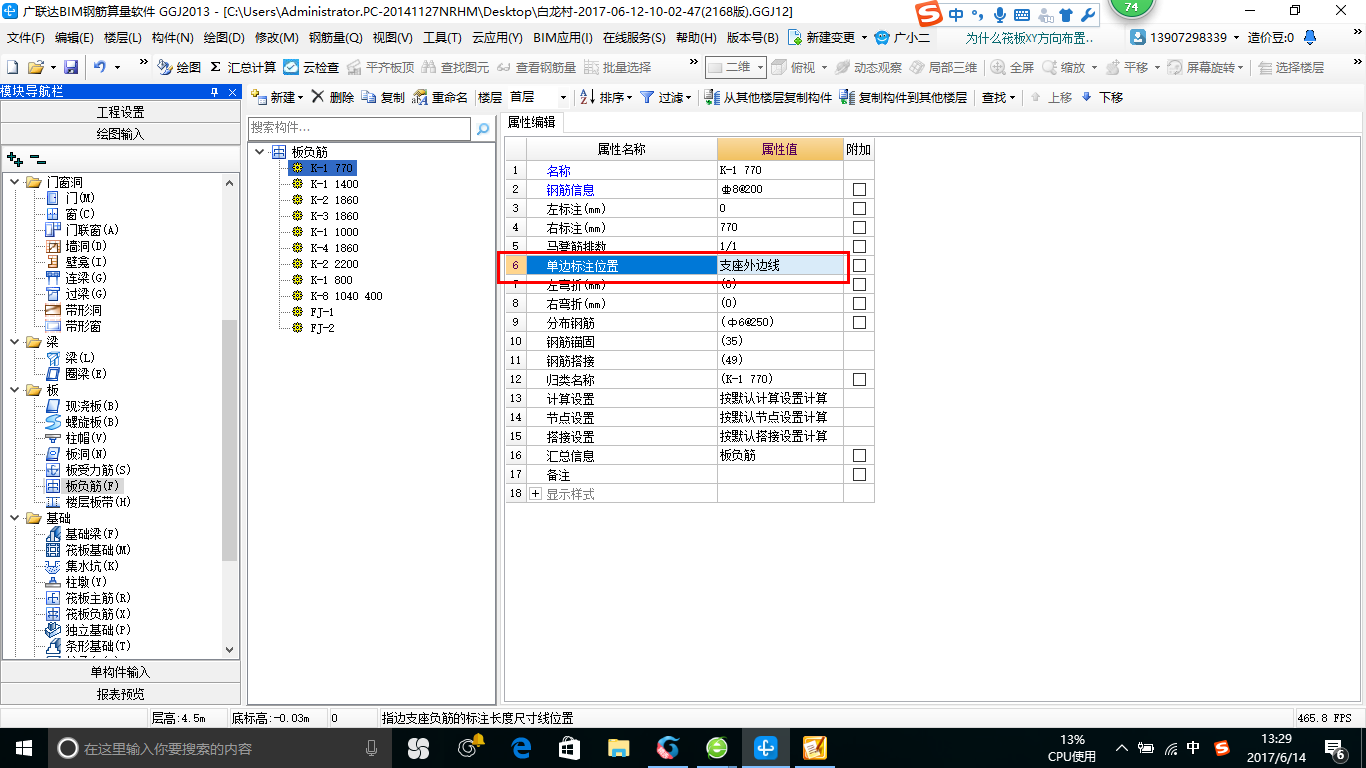Image resolution: width=1366 pixels, height=768 pixels.
Task: Open the BIM应用(I) menu
Action: pyautogui.click(x=563, y=37)
